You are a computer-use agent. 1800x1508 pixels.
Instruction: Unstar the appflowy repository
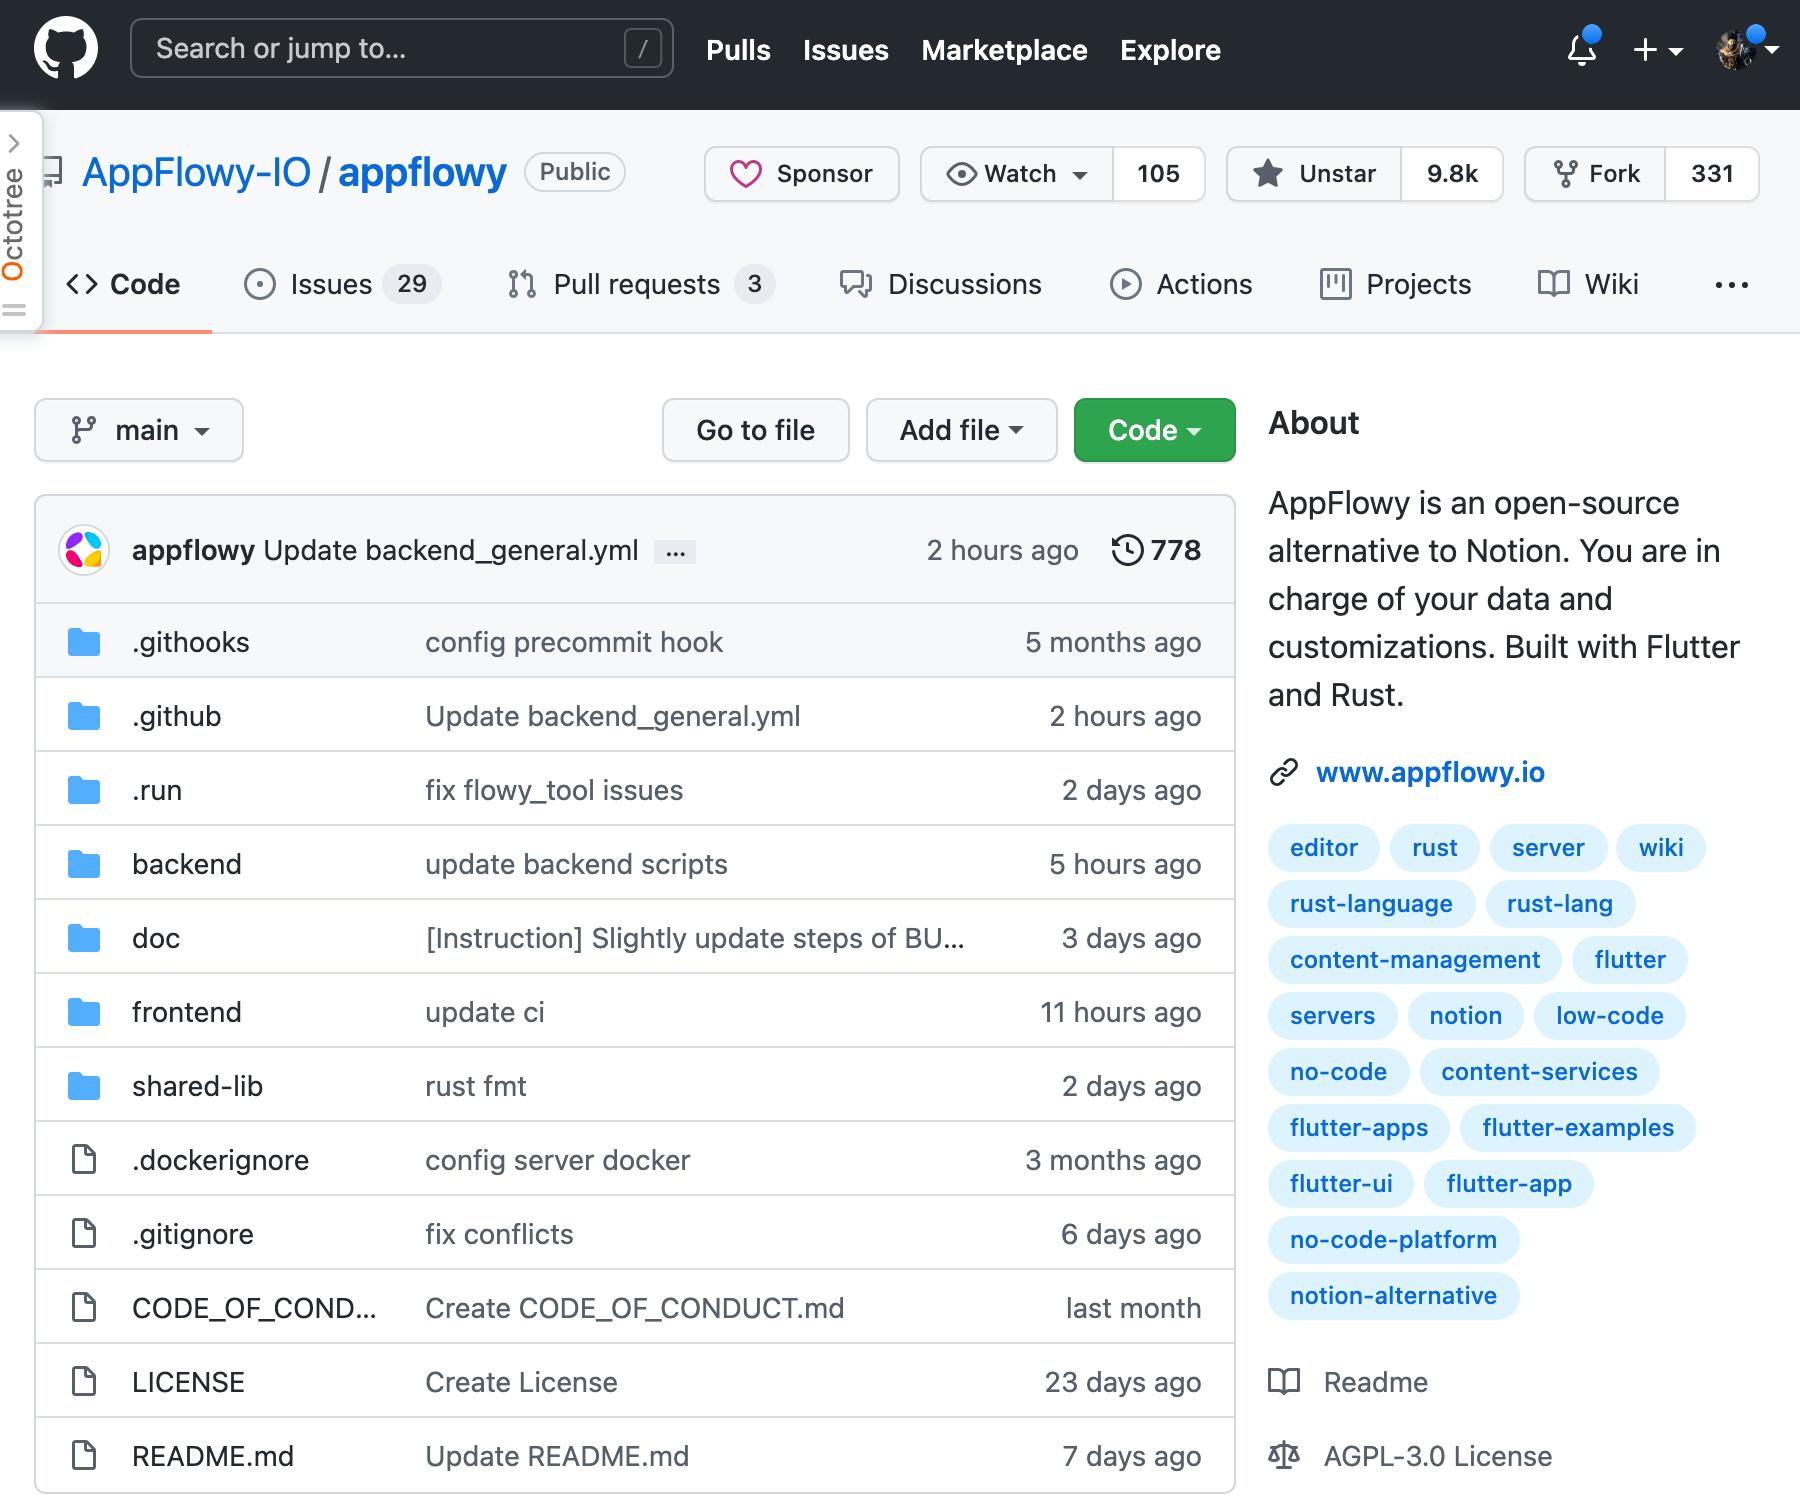(1315, 174)
